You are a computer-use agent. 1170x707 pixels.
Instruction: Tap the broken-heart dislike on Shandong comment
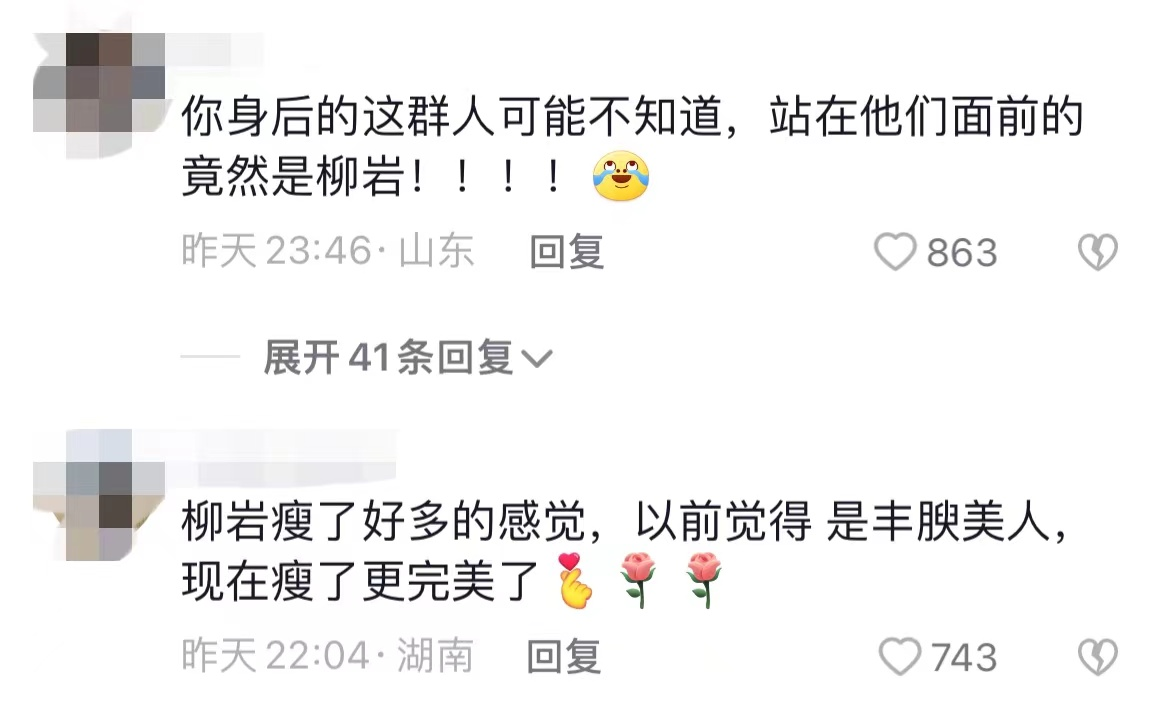pos(1098,251)
